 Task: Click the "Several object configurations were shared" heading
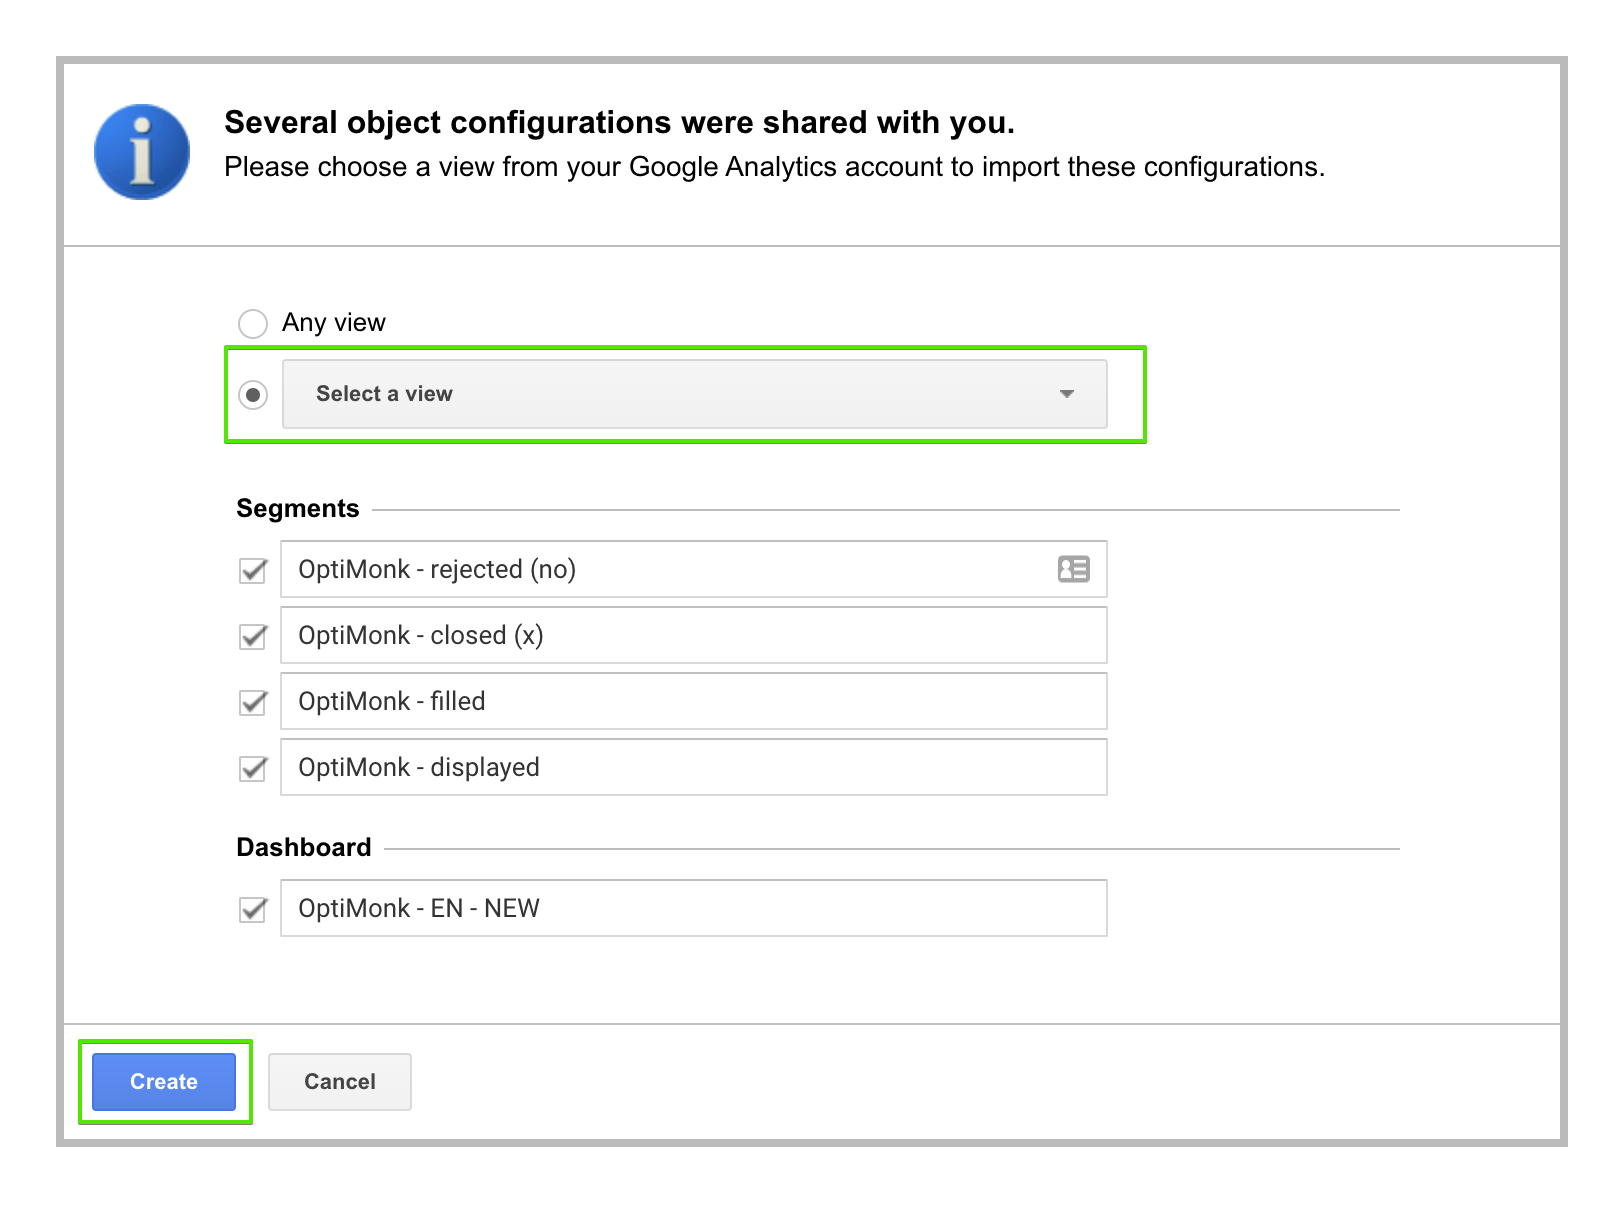pyautogui.click(x=620, y=122)
